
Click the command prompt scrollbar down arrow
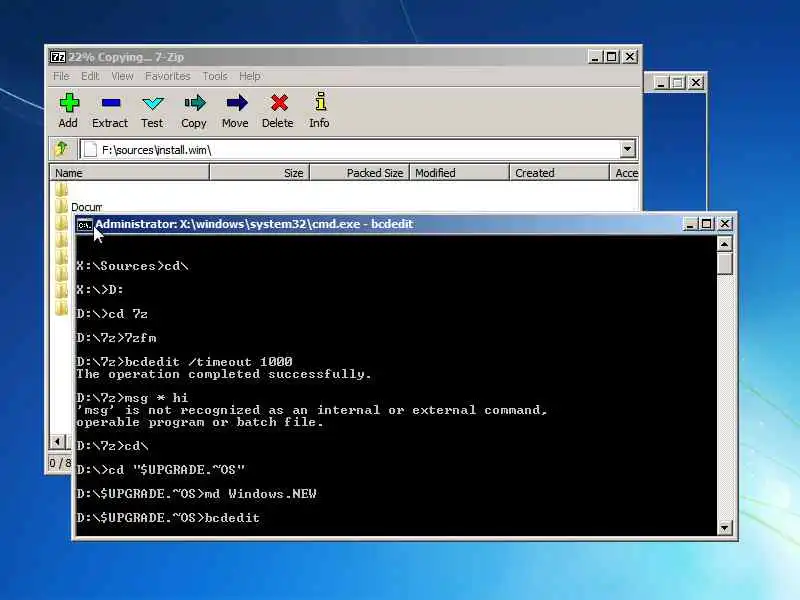pyautogui.click(x=724, y=527)
